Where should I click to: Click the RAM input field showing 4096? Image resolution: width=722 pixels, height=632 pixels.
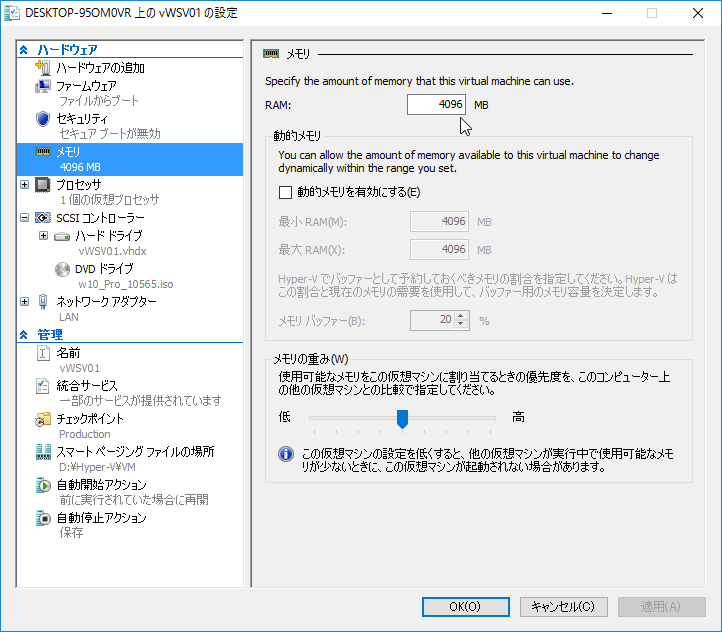tap(436, 104)
